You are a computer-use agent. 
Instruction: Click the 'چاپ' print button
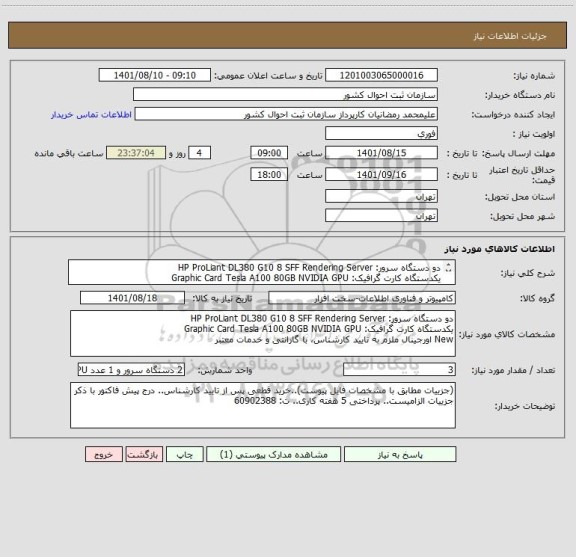(x=184, y=454)
